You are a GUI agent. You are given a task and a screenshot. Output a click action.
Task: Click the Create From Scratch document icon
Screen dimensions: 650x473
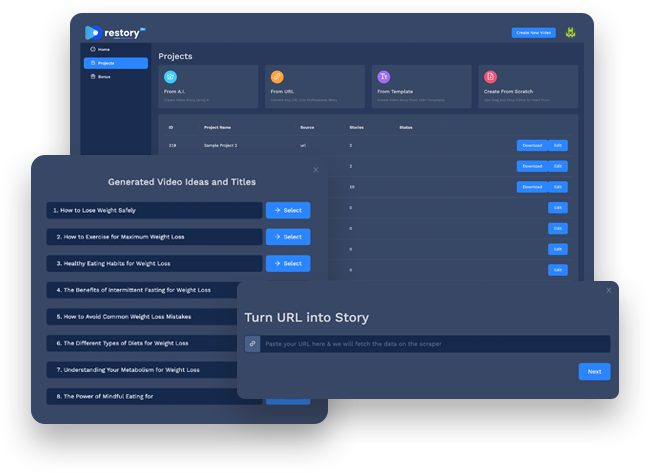[489, 77]
